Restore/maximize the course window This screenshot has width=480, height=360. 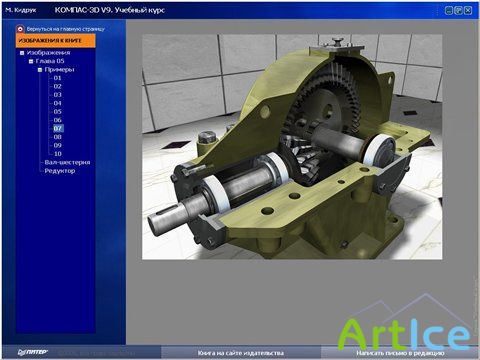click(458, 10)
